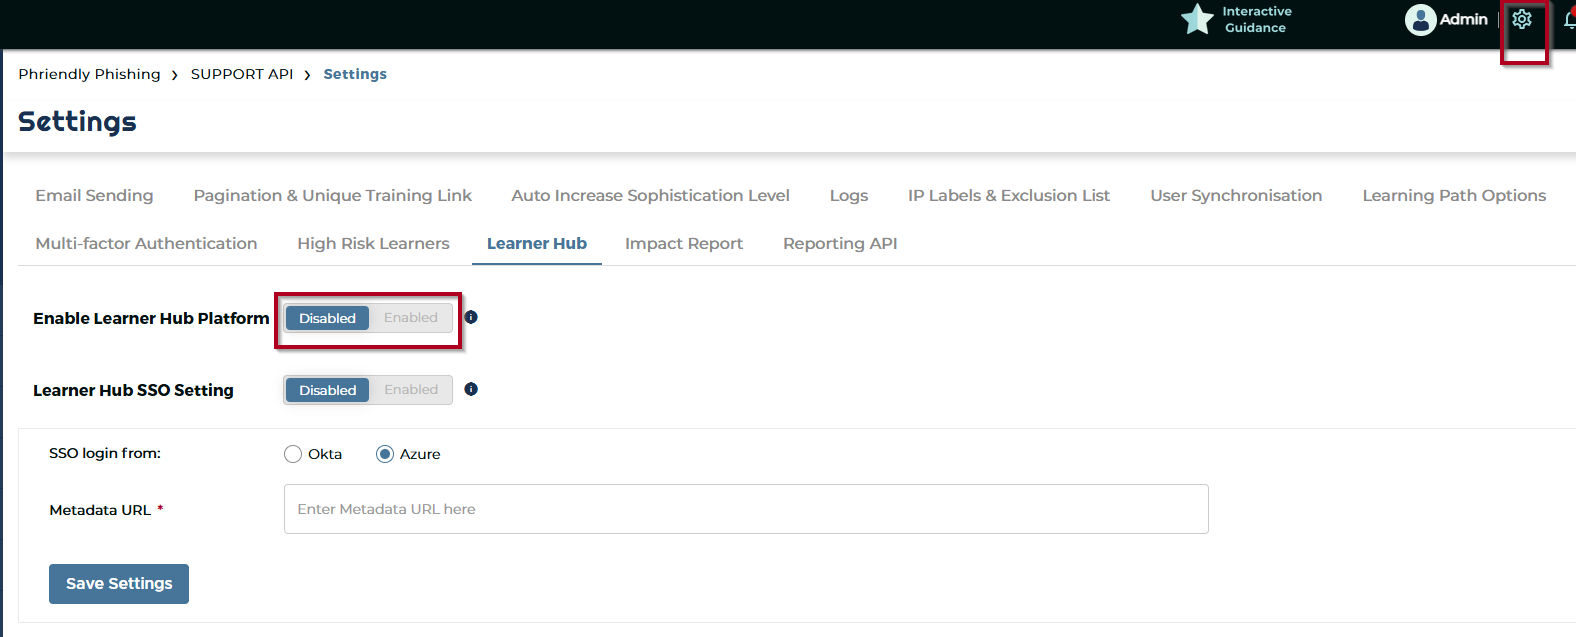The height and width of the screenshot is (637, 1576).
Task: Click the Admin user avatar icon
Action: pyautogui.click(x=1420, y=20)
